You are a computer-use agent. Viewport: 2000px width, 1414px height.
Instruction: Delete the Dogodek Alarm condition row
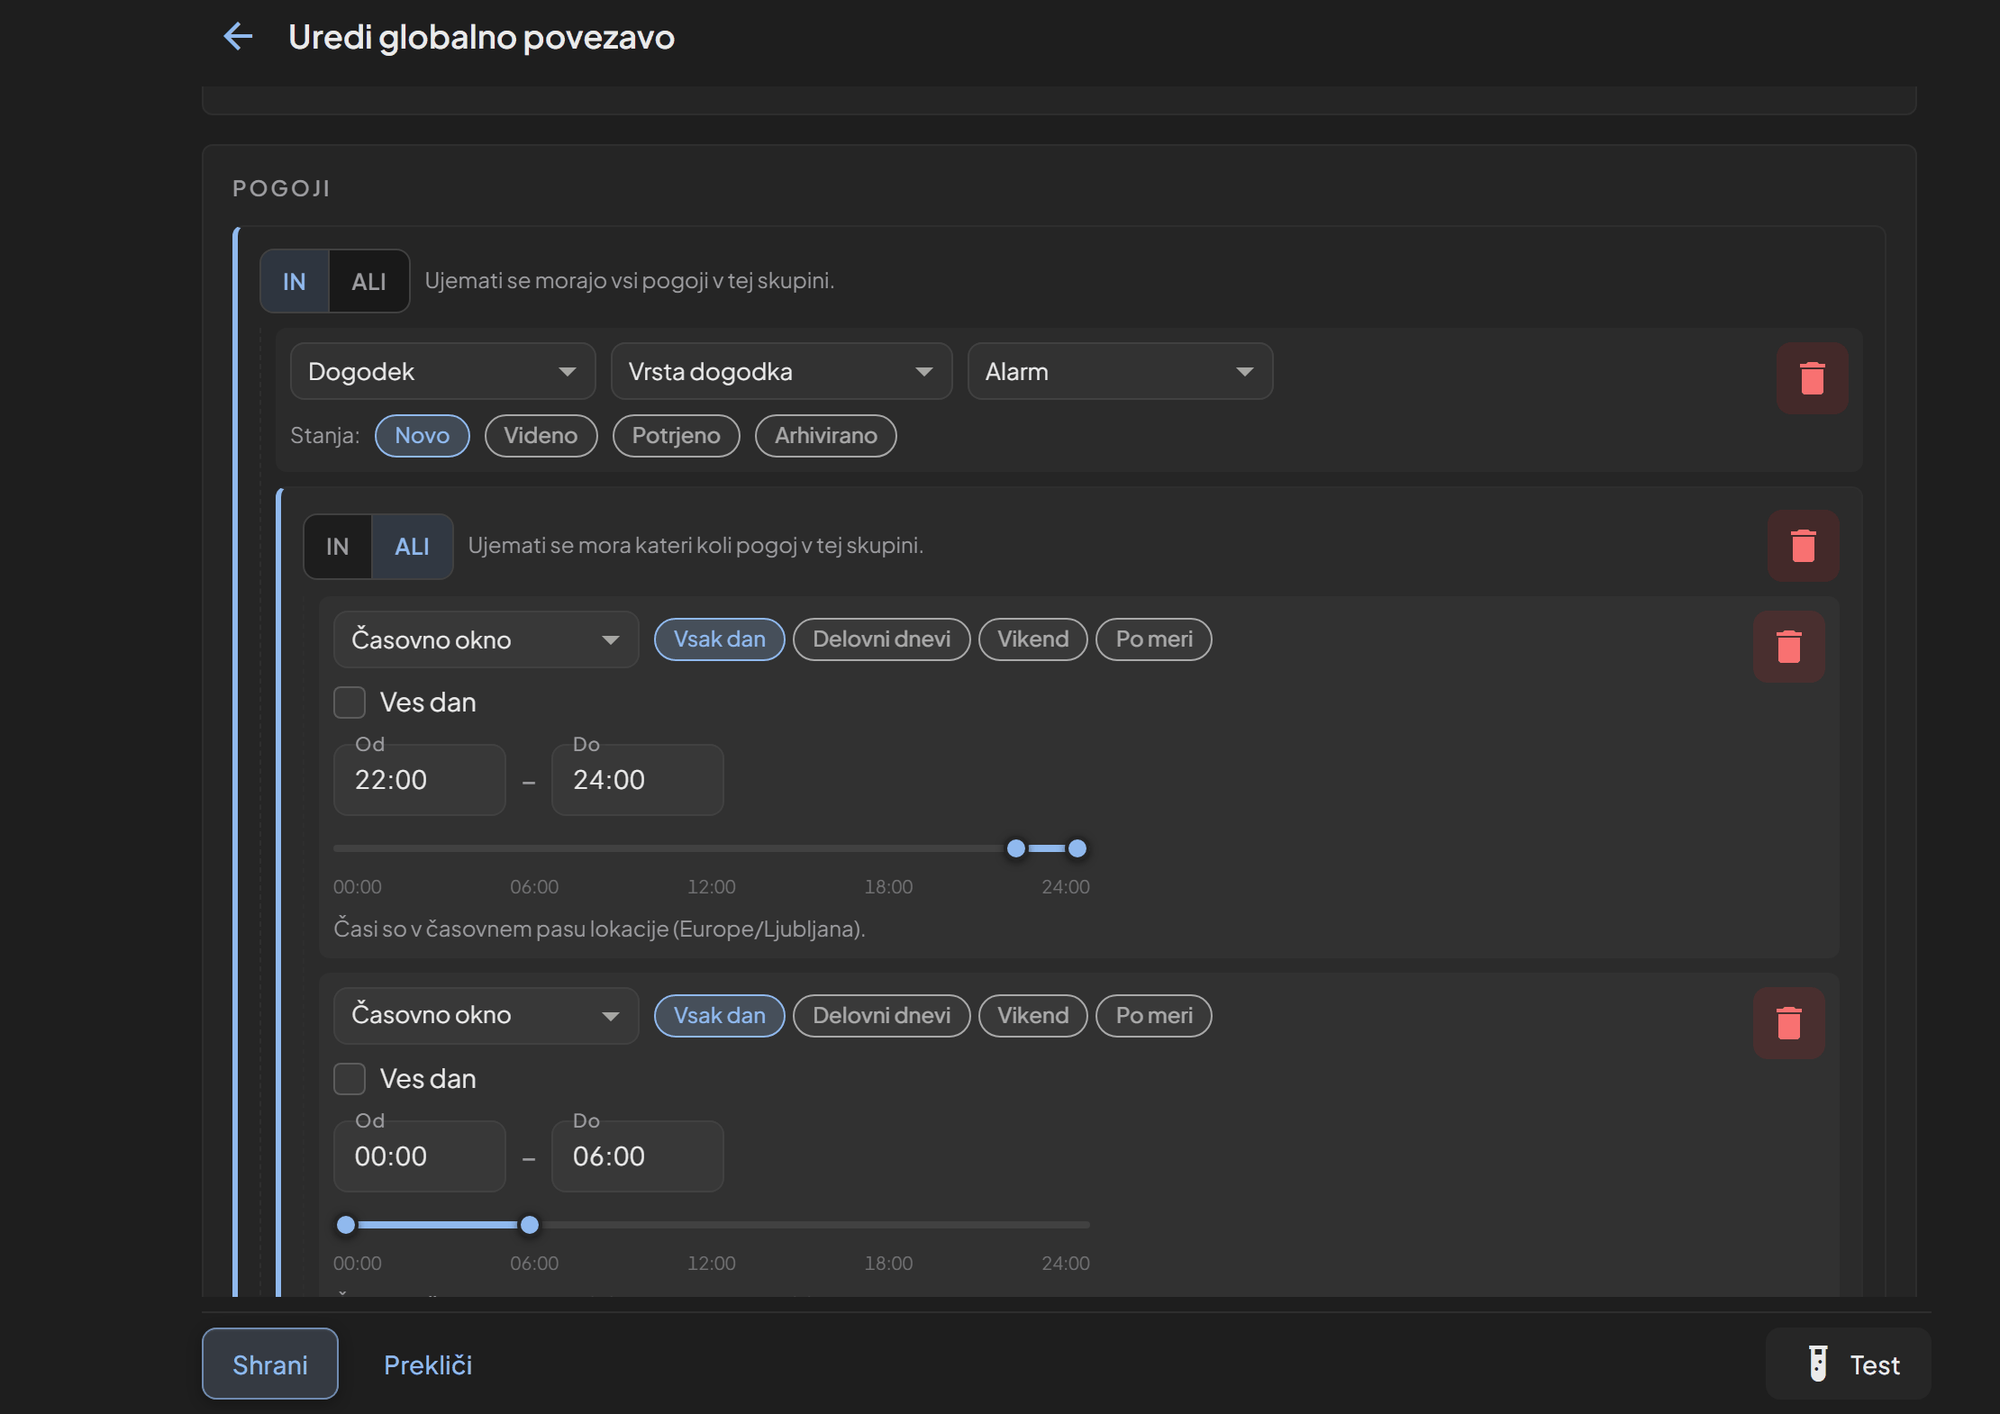pos(1812,378)
